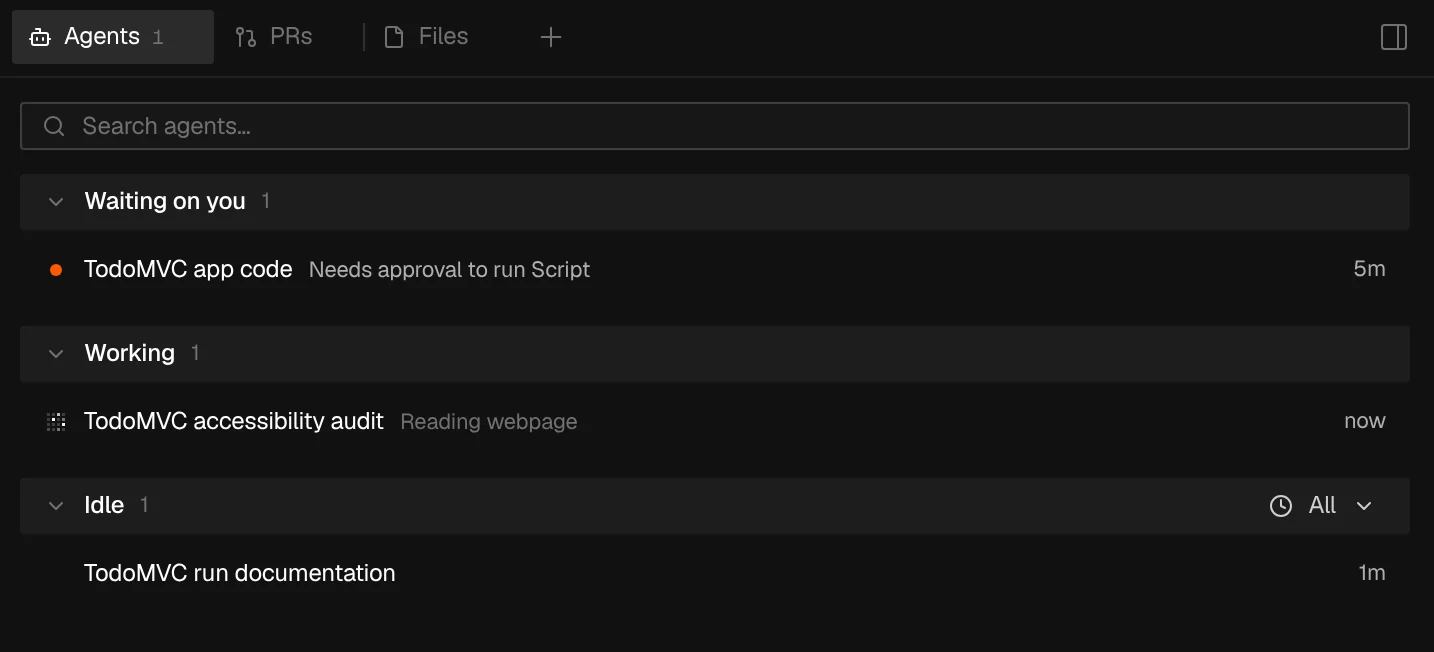Click the pull request icon in PRs tab
Screen dimensions: 1434x652
point(245,38)
